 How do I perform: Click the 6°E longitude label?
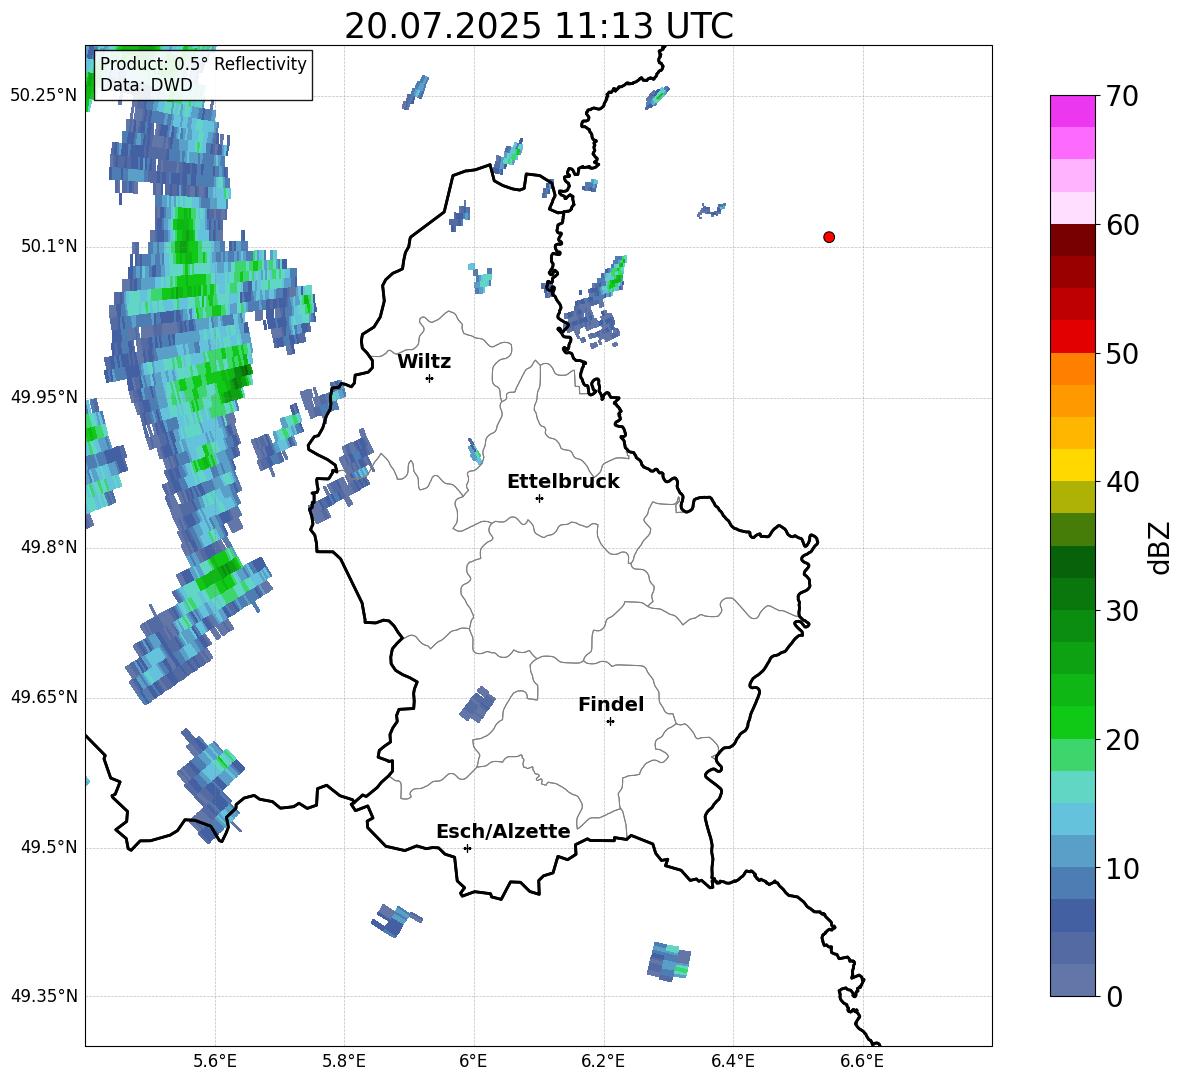tap(473, 1061)
